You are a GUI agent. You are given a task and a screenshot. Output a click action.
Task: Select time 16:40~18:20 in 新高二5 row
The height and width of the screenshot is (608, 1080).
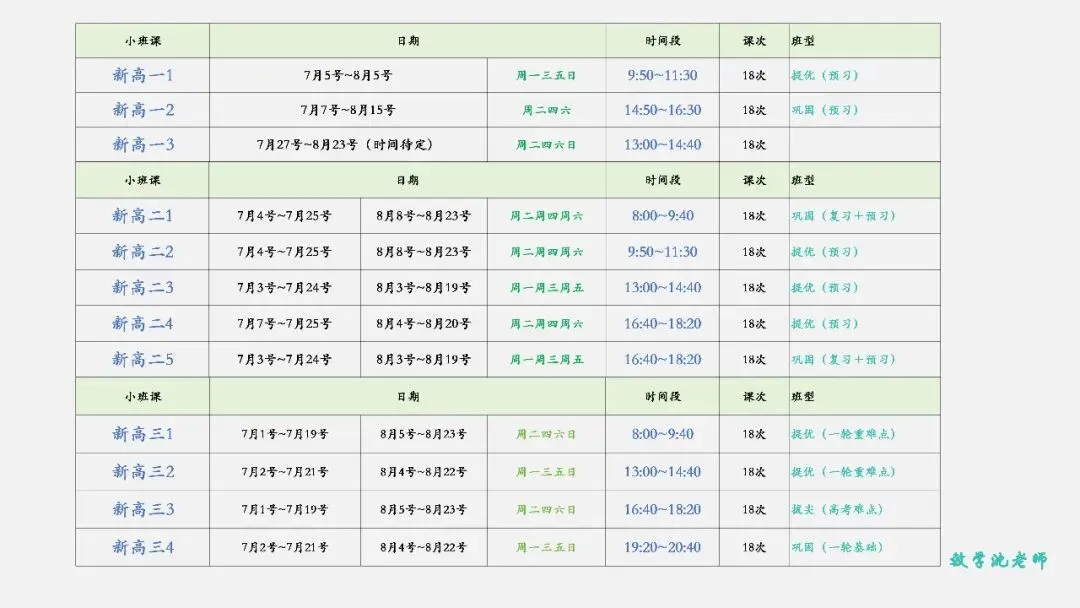662,359
